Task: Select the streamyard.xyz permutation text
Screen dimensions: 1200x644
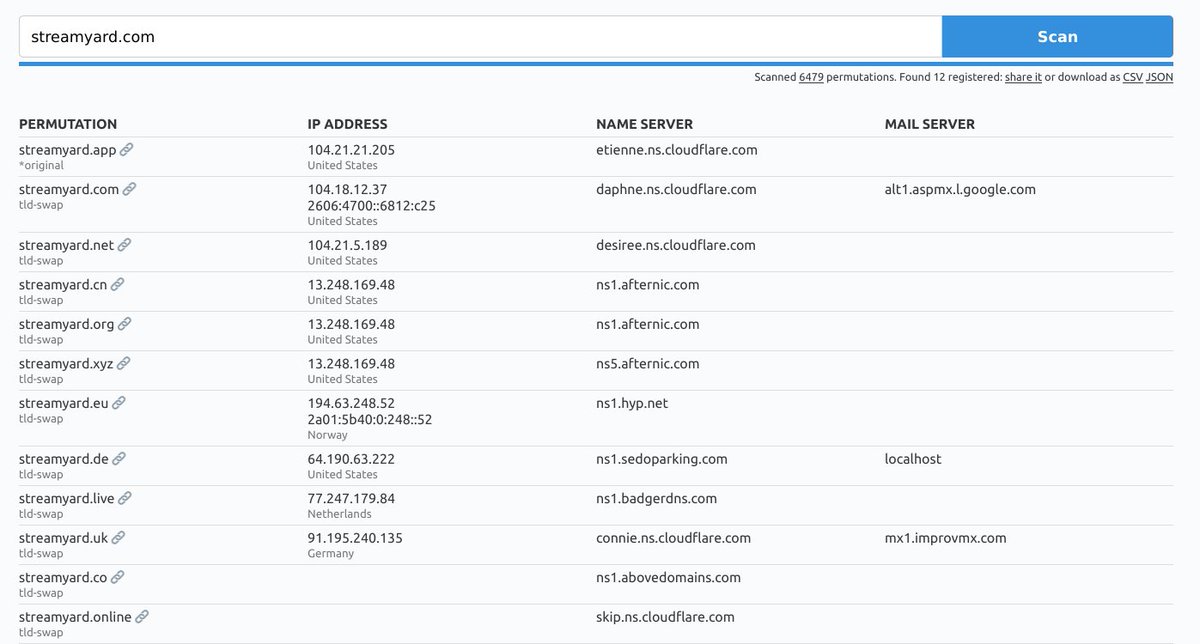Action: point(66,363)
